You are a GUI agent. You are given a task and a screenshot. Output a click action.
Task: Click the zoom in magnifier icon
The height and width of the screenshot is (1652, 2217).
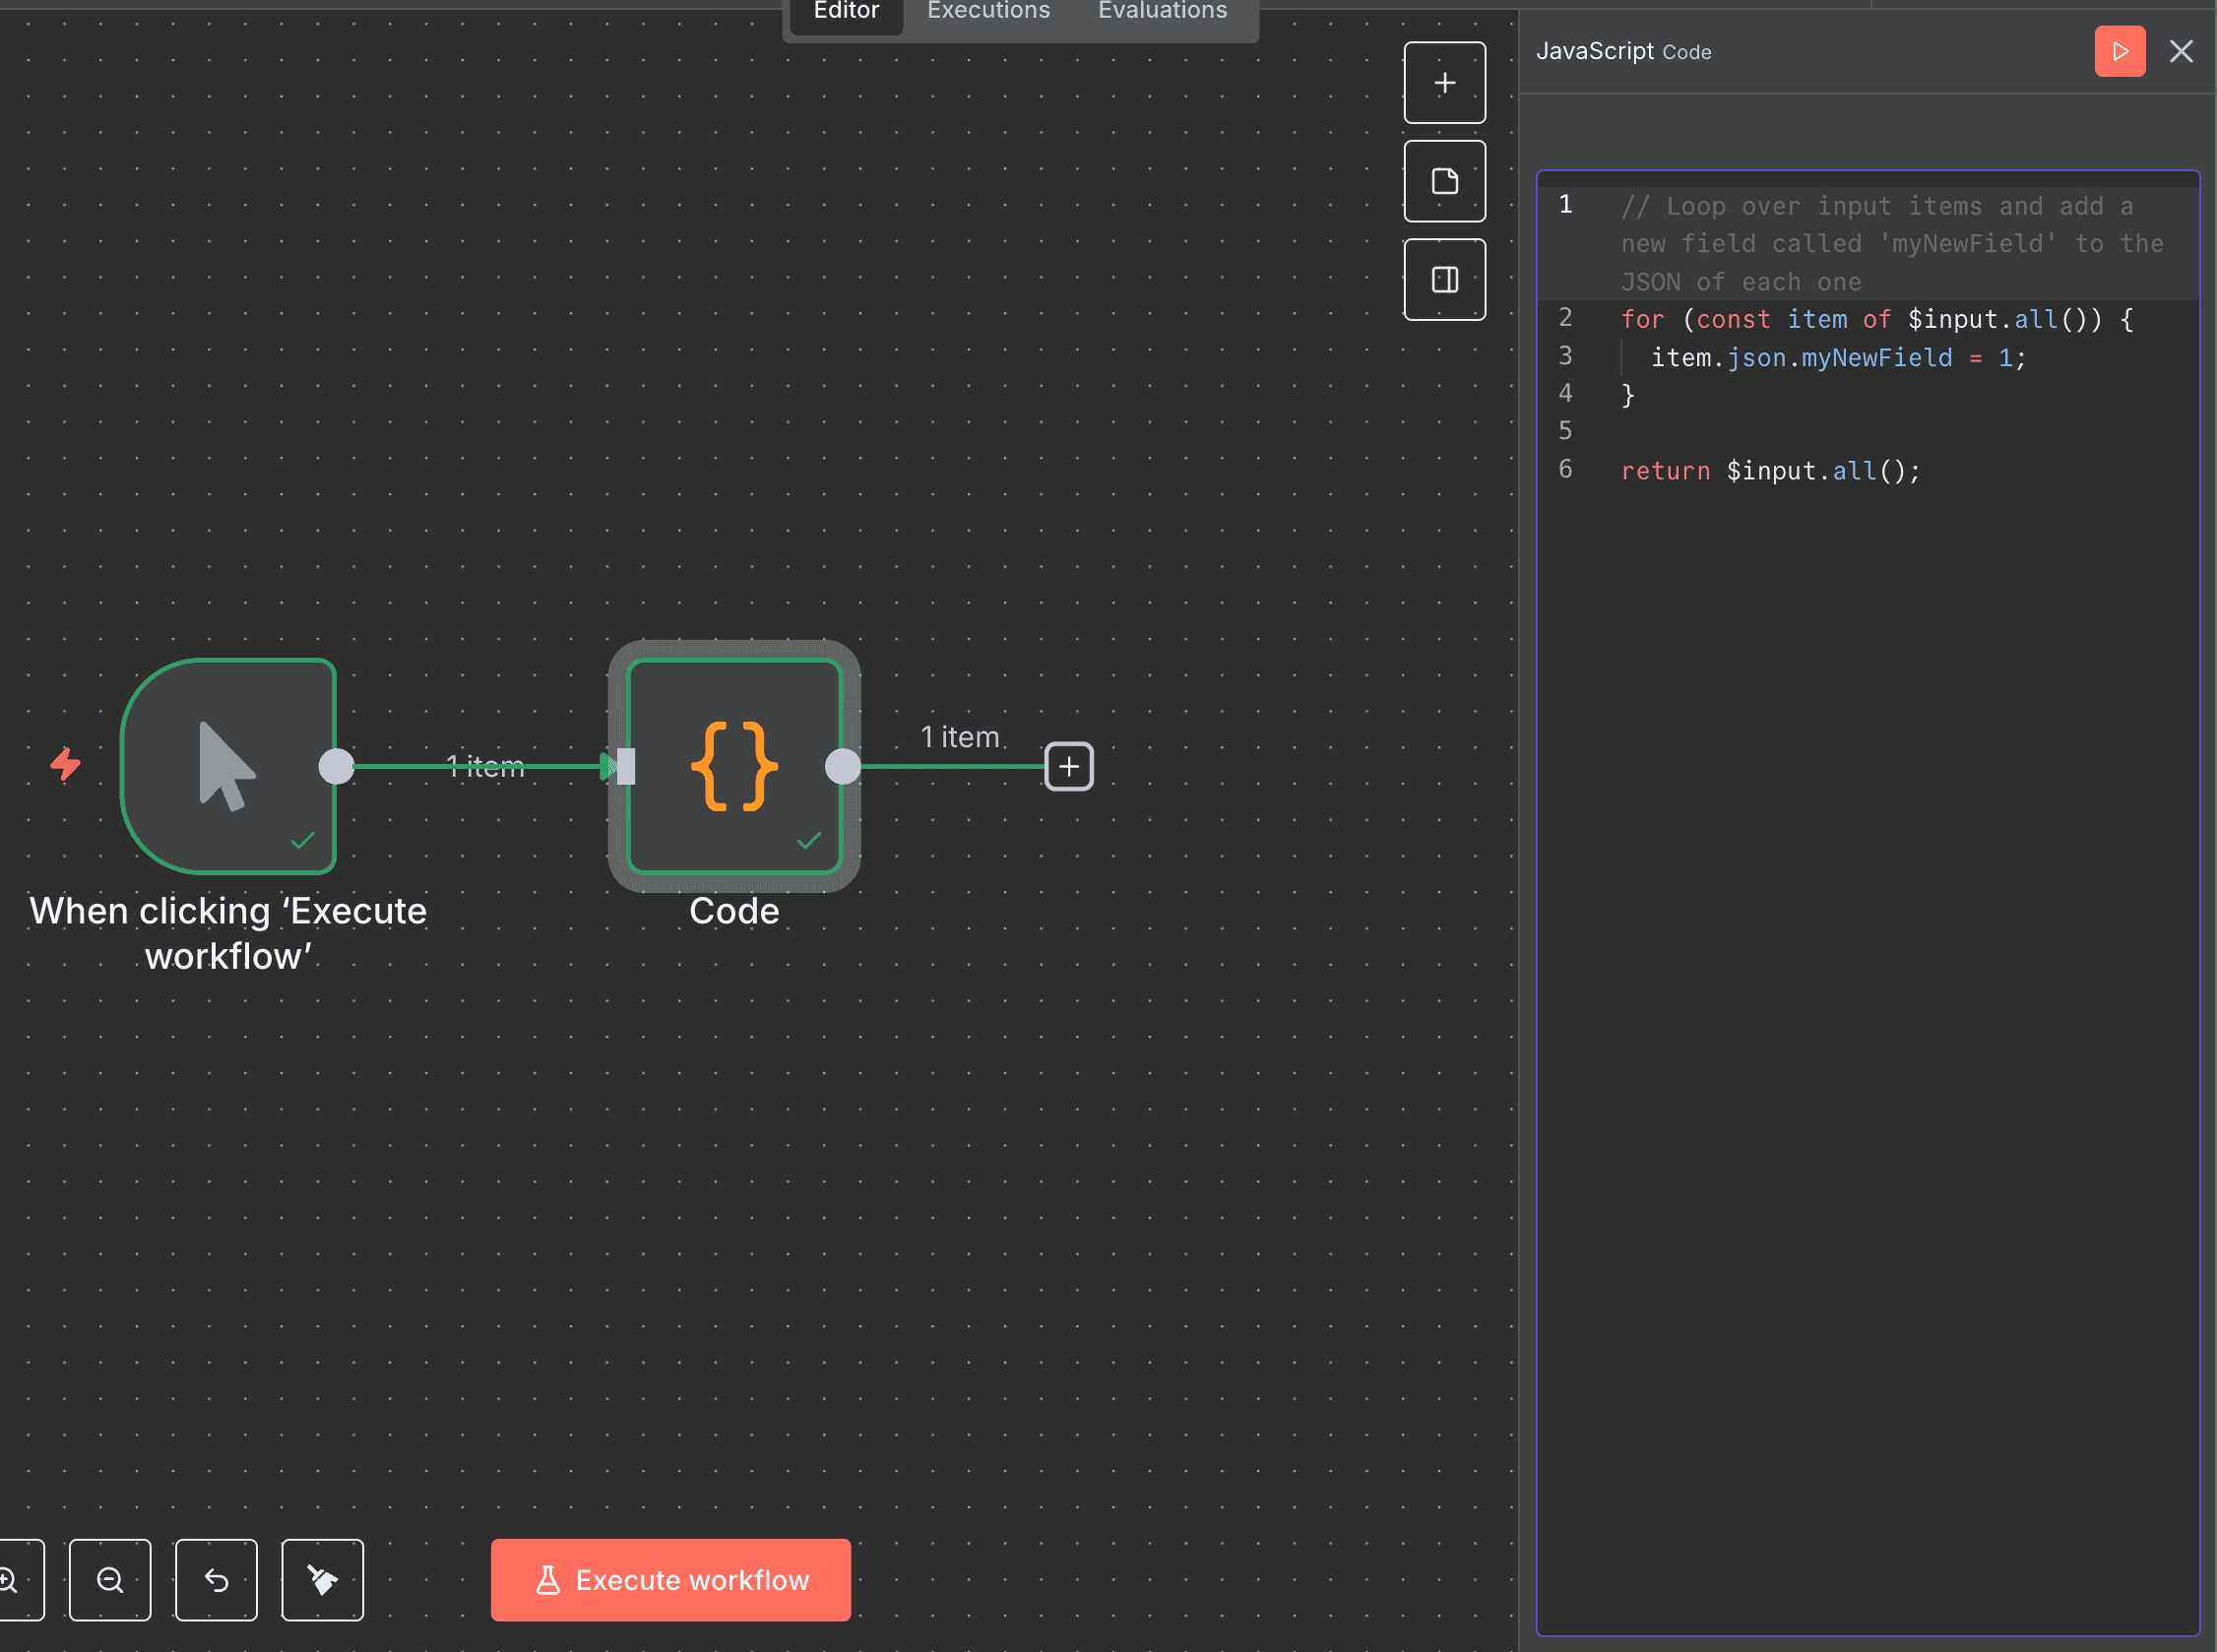pyautogui.click(x=10, y=1580)
